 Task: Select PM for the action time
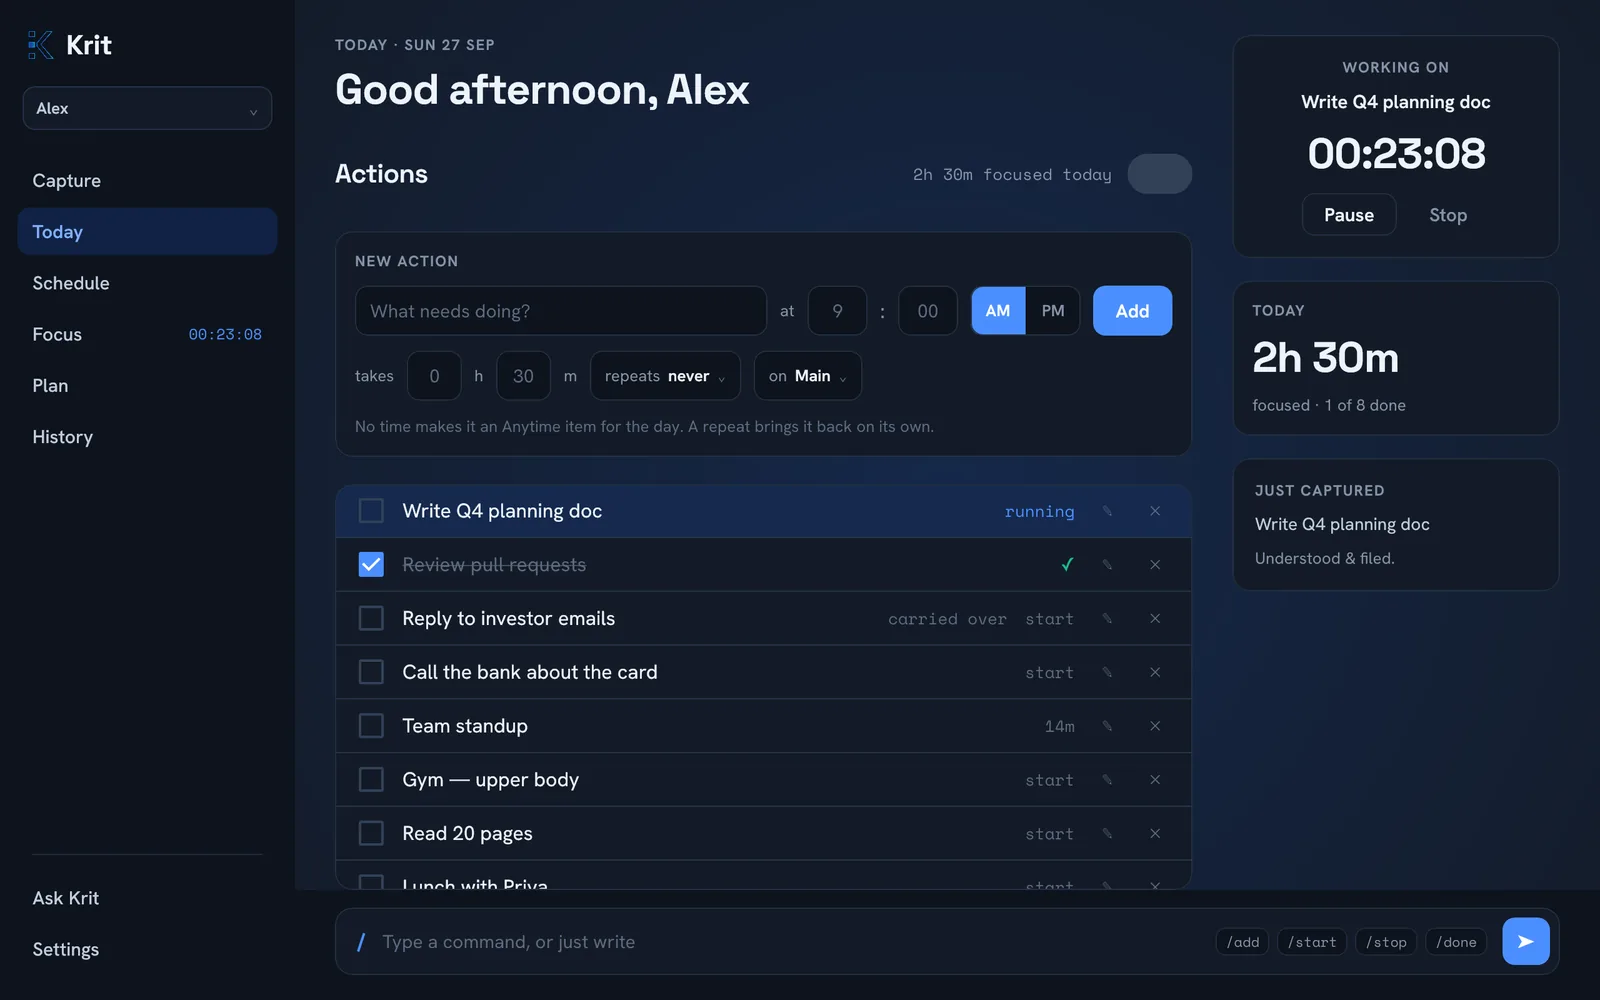[x=1052, y=311]
